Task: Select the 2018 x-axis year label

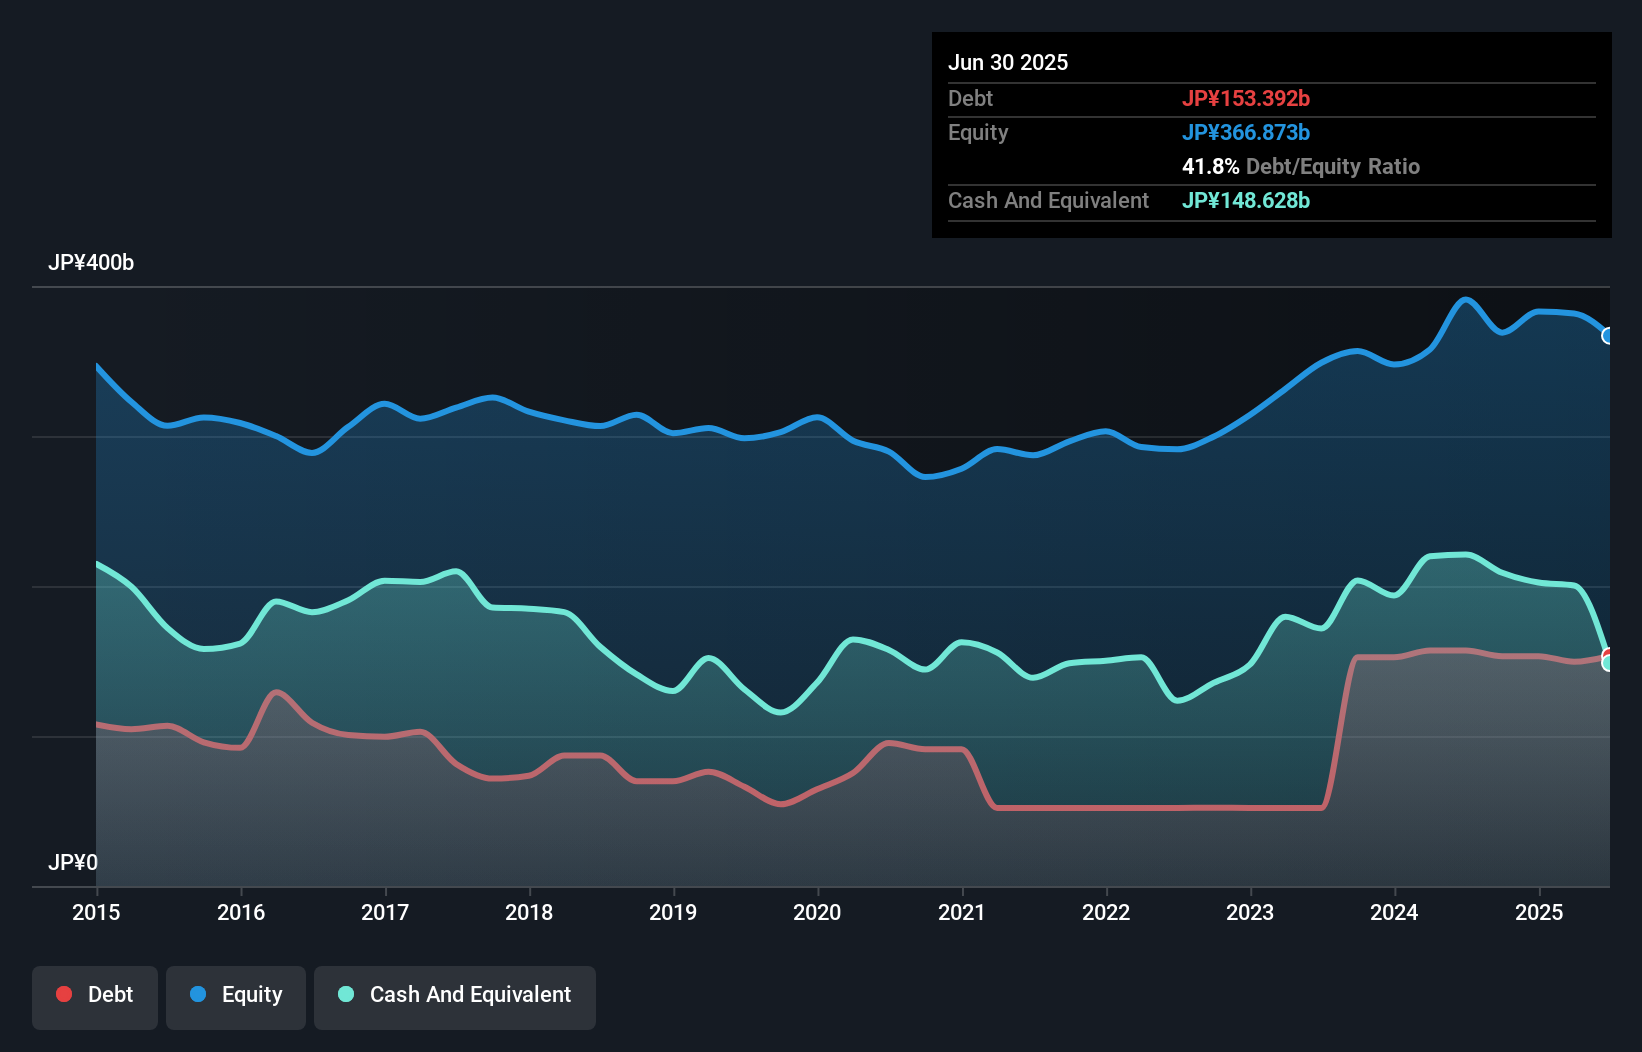Action: coord(529,912)
